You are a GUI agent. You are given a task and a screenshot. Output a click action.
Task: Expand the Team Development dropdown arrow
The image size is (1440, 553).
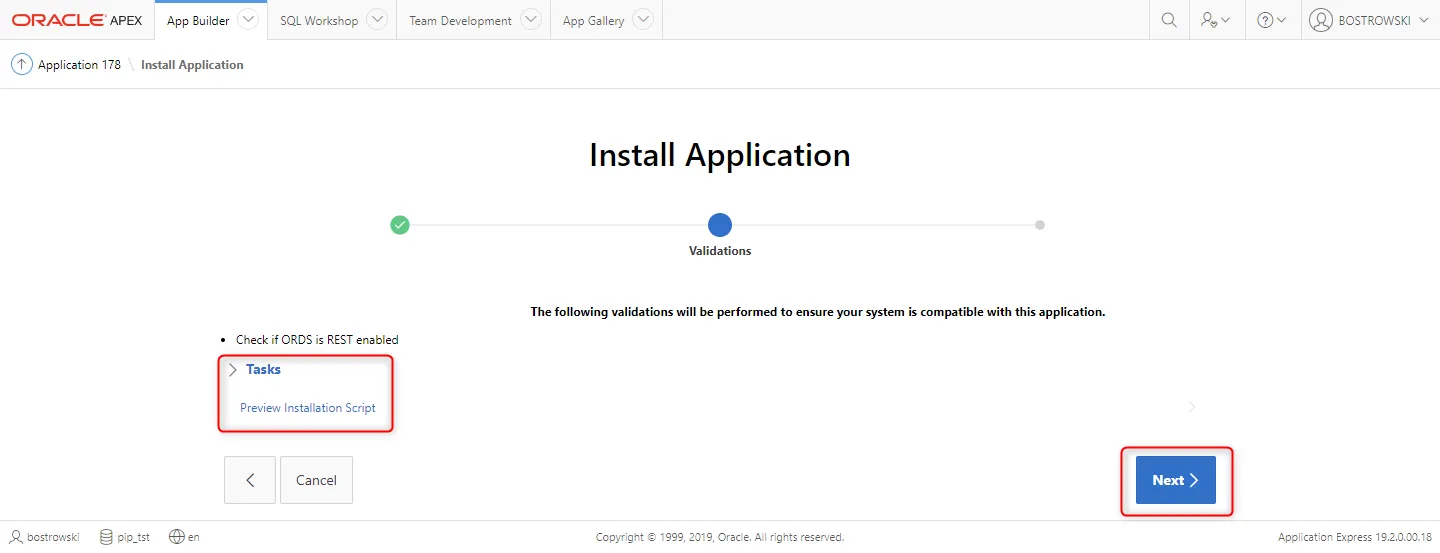[x=531, y=20]
